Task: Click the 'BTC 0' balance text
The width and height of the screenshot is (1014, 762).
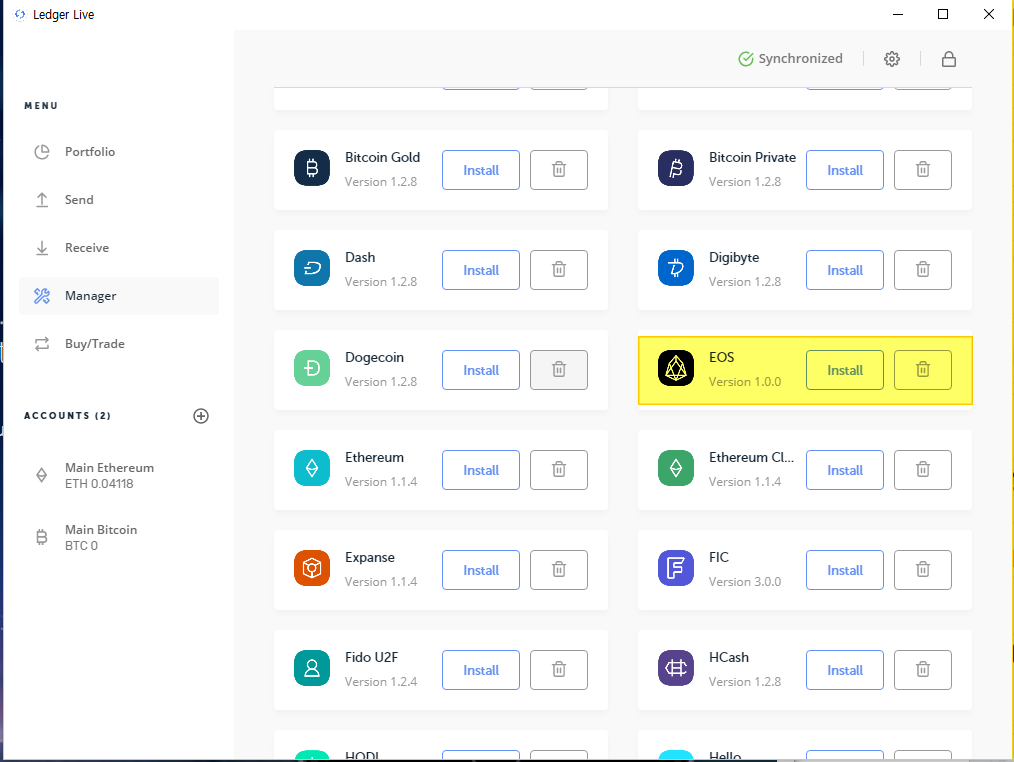Action: pos(81,546)
